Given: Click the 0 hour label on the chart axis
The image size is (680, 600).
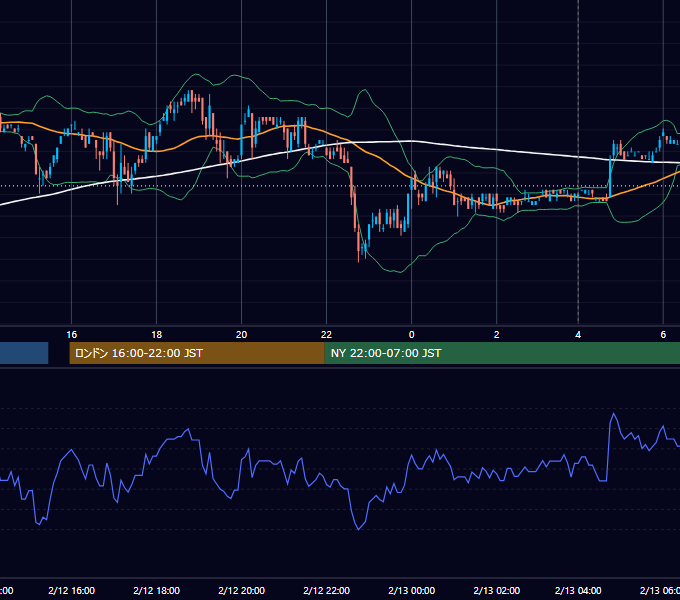Looking at the screenshot, I should [412, 335].
